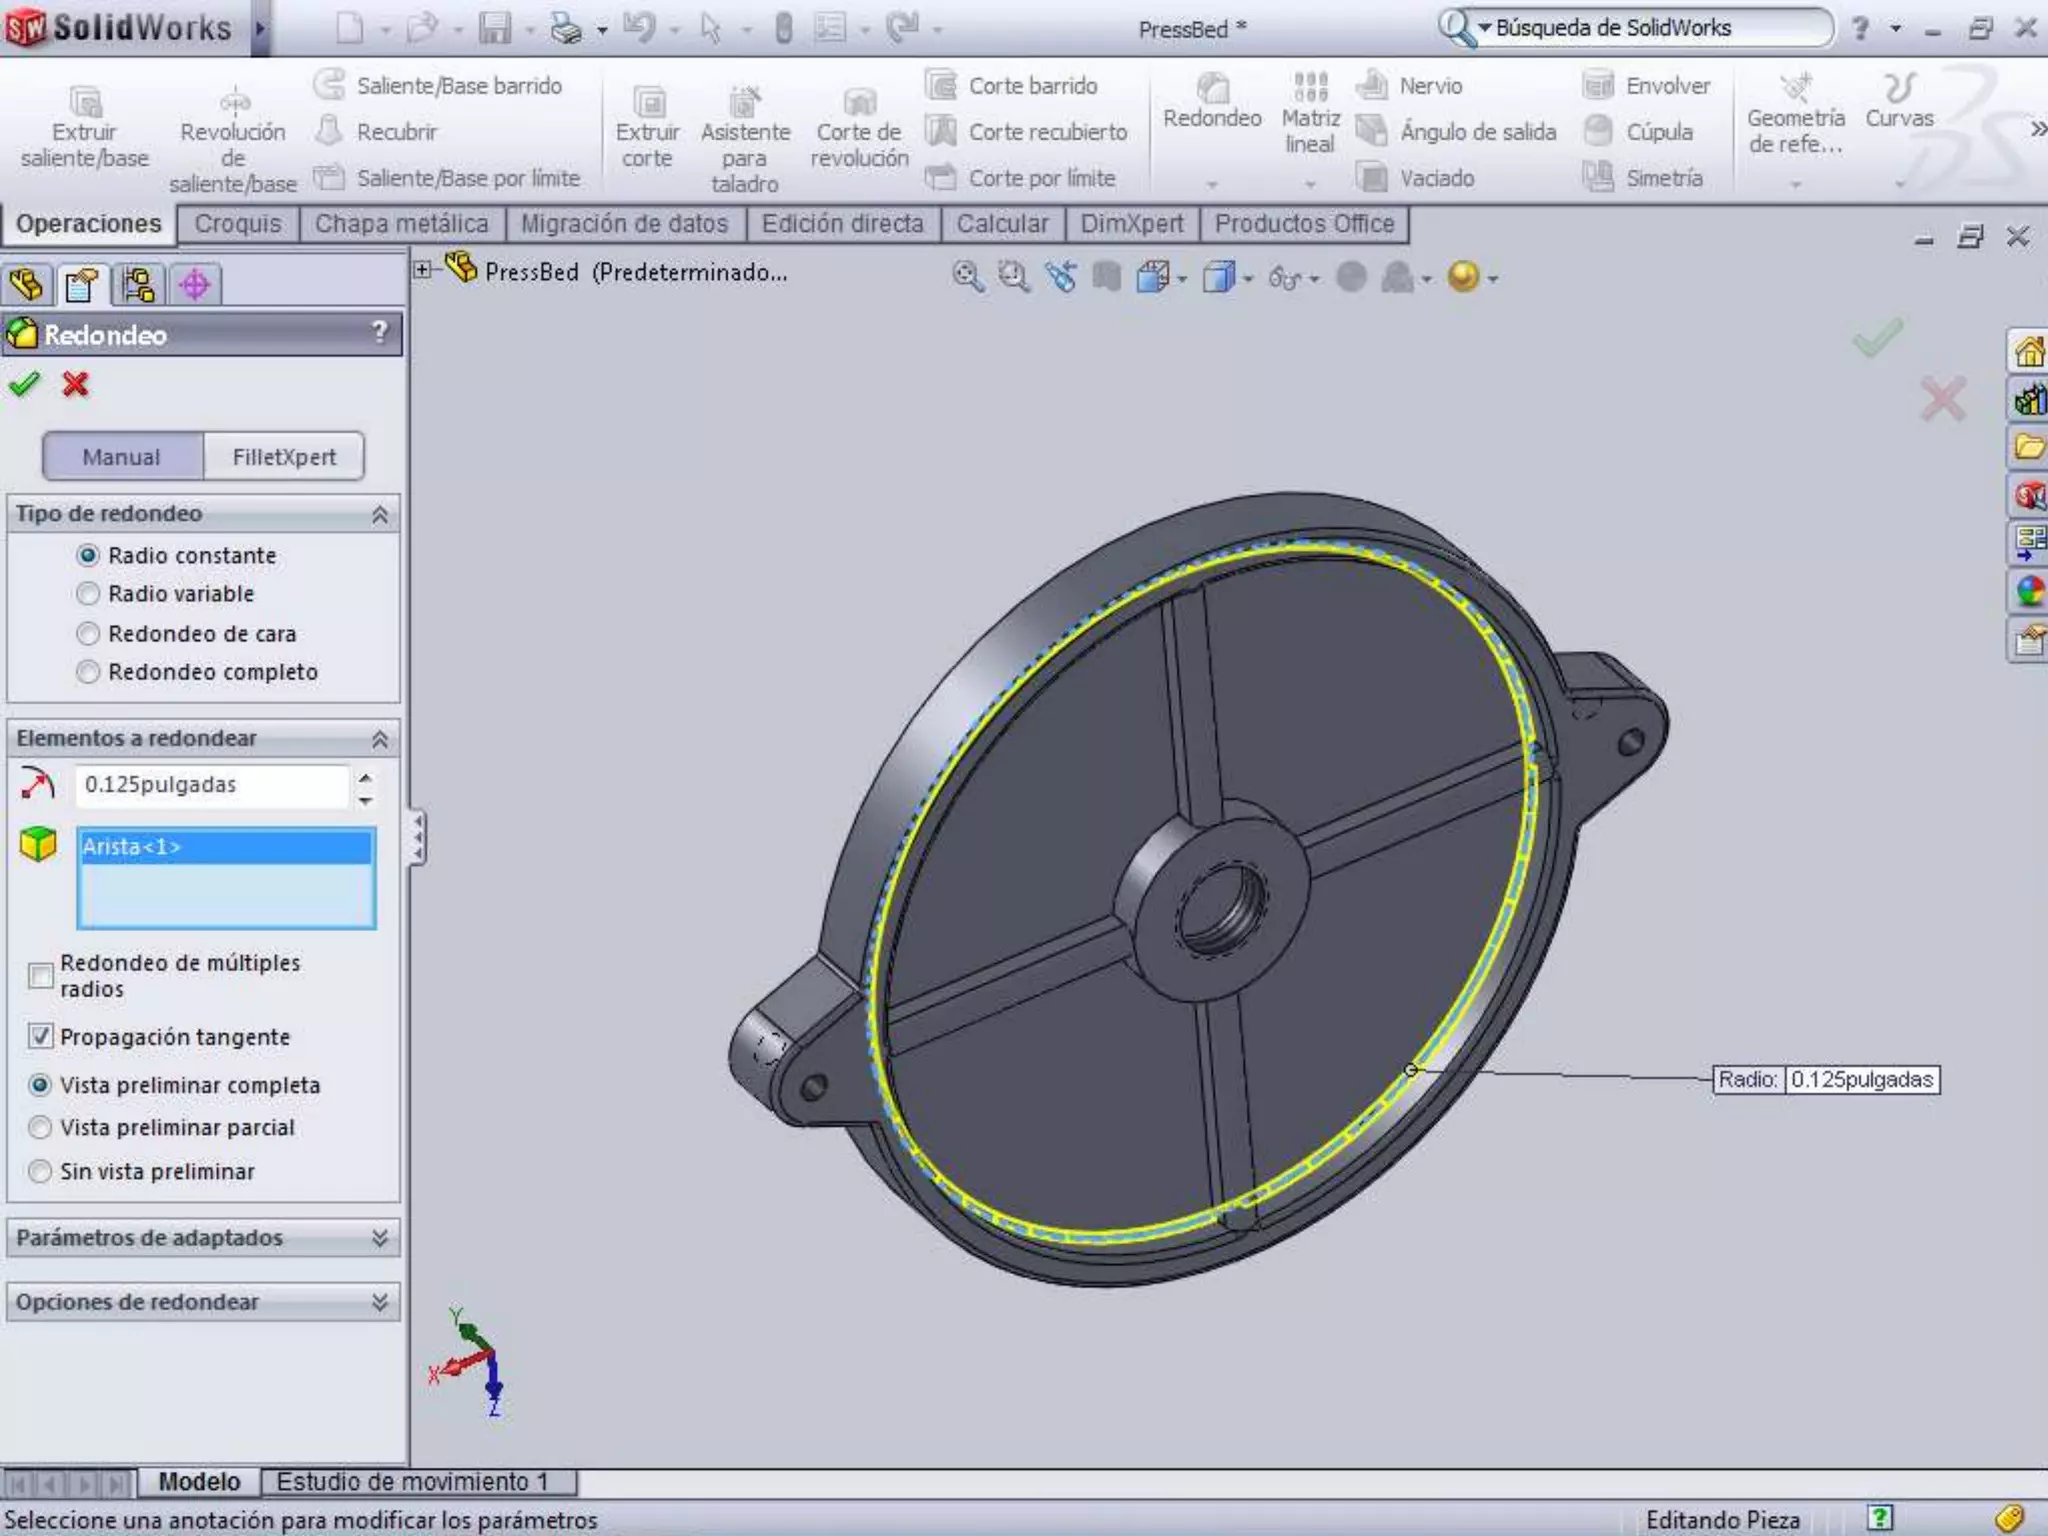Uncheck Propagación tangente option
Viewport: 2048px width, 1536px height.
tap(41, 1036)
